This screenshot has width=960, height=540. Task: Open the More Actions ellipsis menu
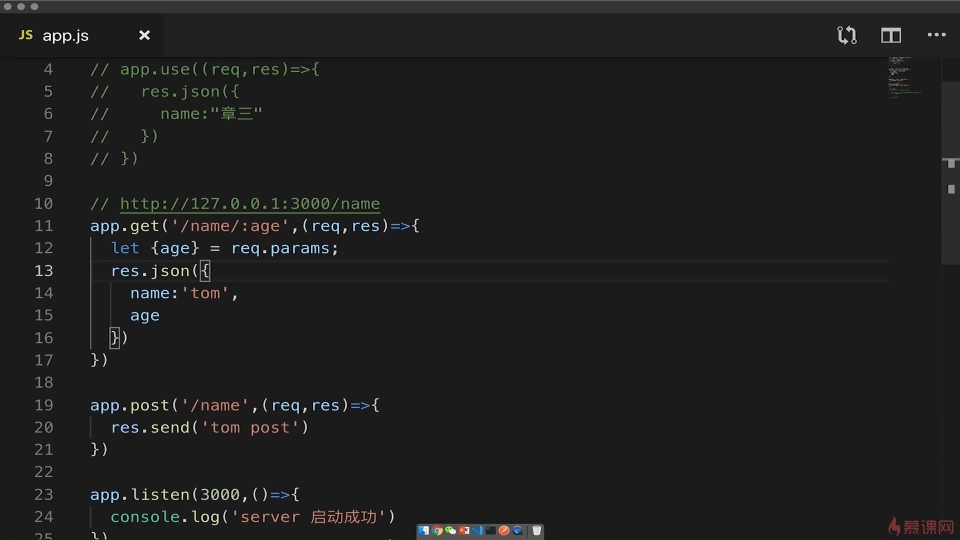pos(936,35)
